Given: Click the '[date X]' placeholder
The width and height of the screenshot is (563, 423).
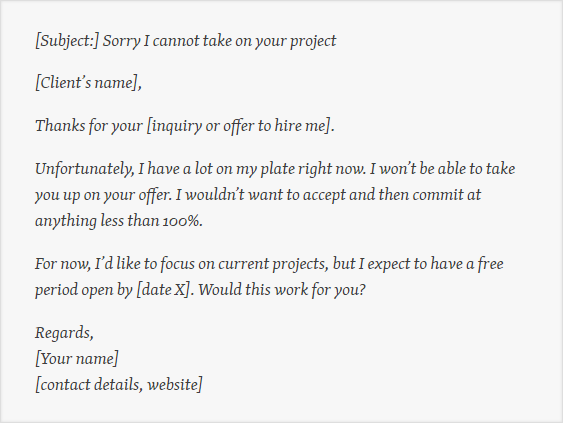Looking at the screenshot, I should [163, 290].
